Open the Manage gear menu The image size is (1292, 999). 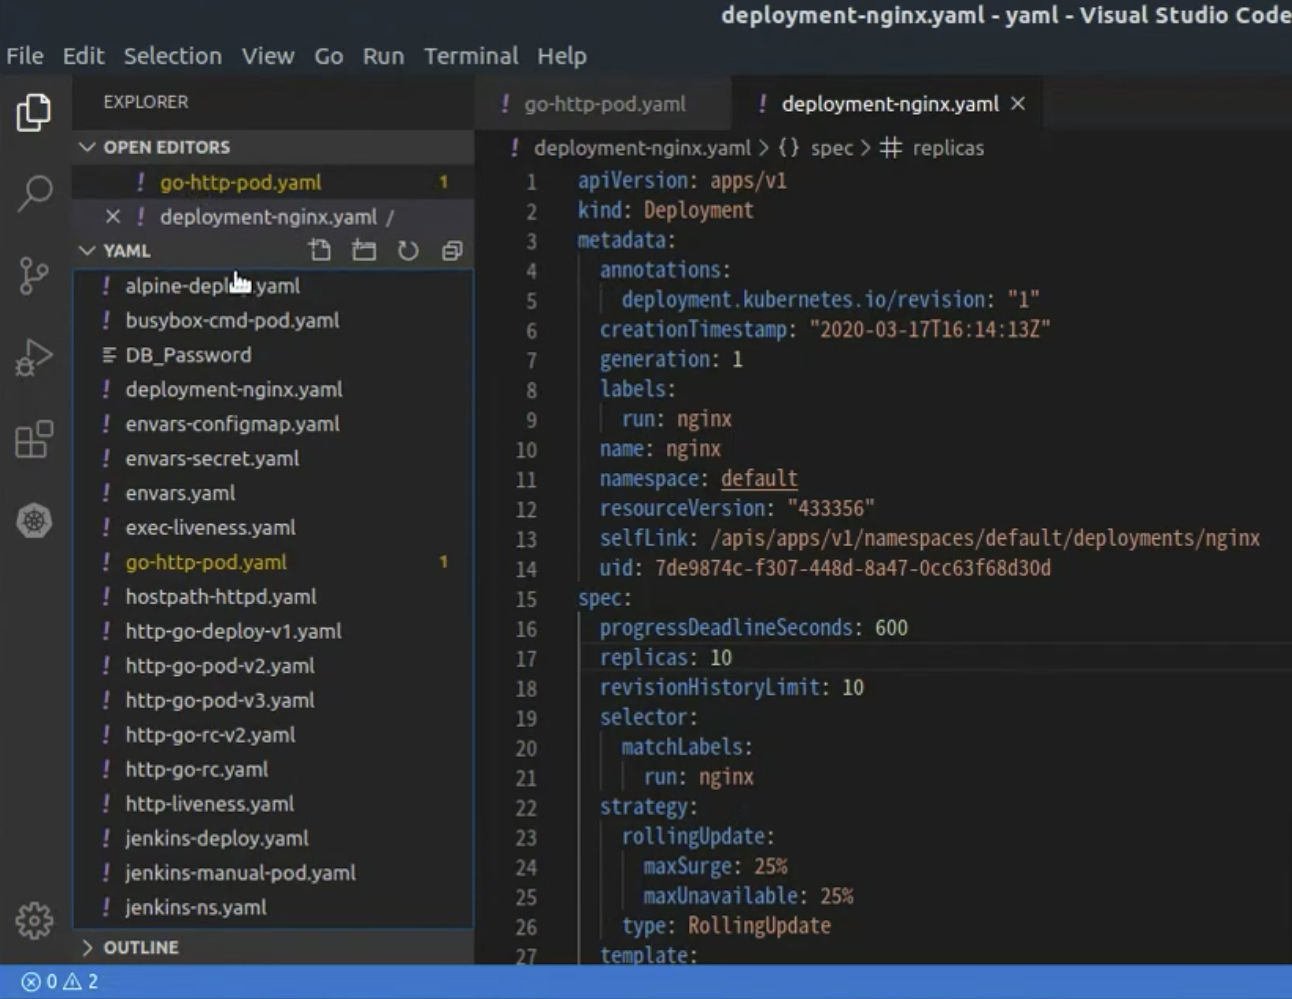click(x=34, y=921)
